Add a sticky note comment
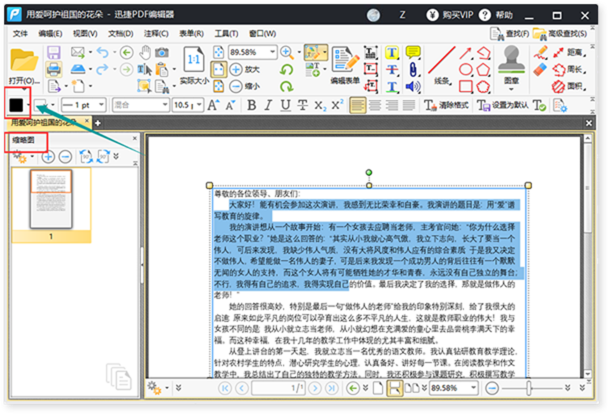Screen dimensions: 609x414 [412, 52]
